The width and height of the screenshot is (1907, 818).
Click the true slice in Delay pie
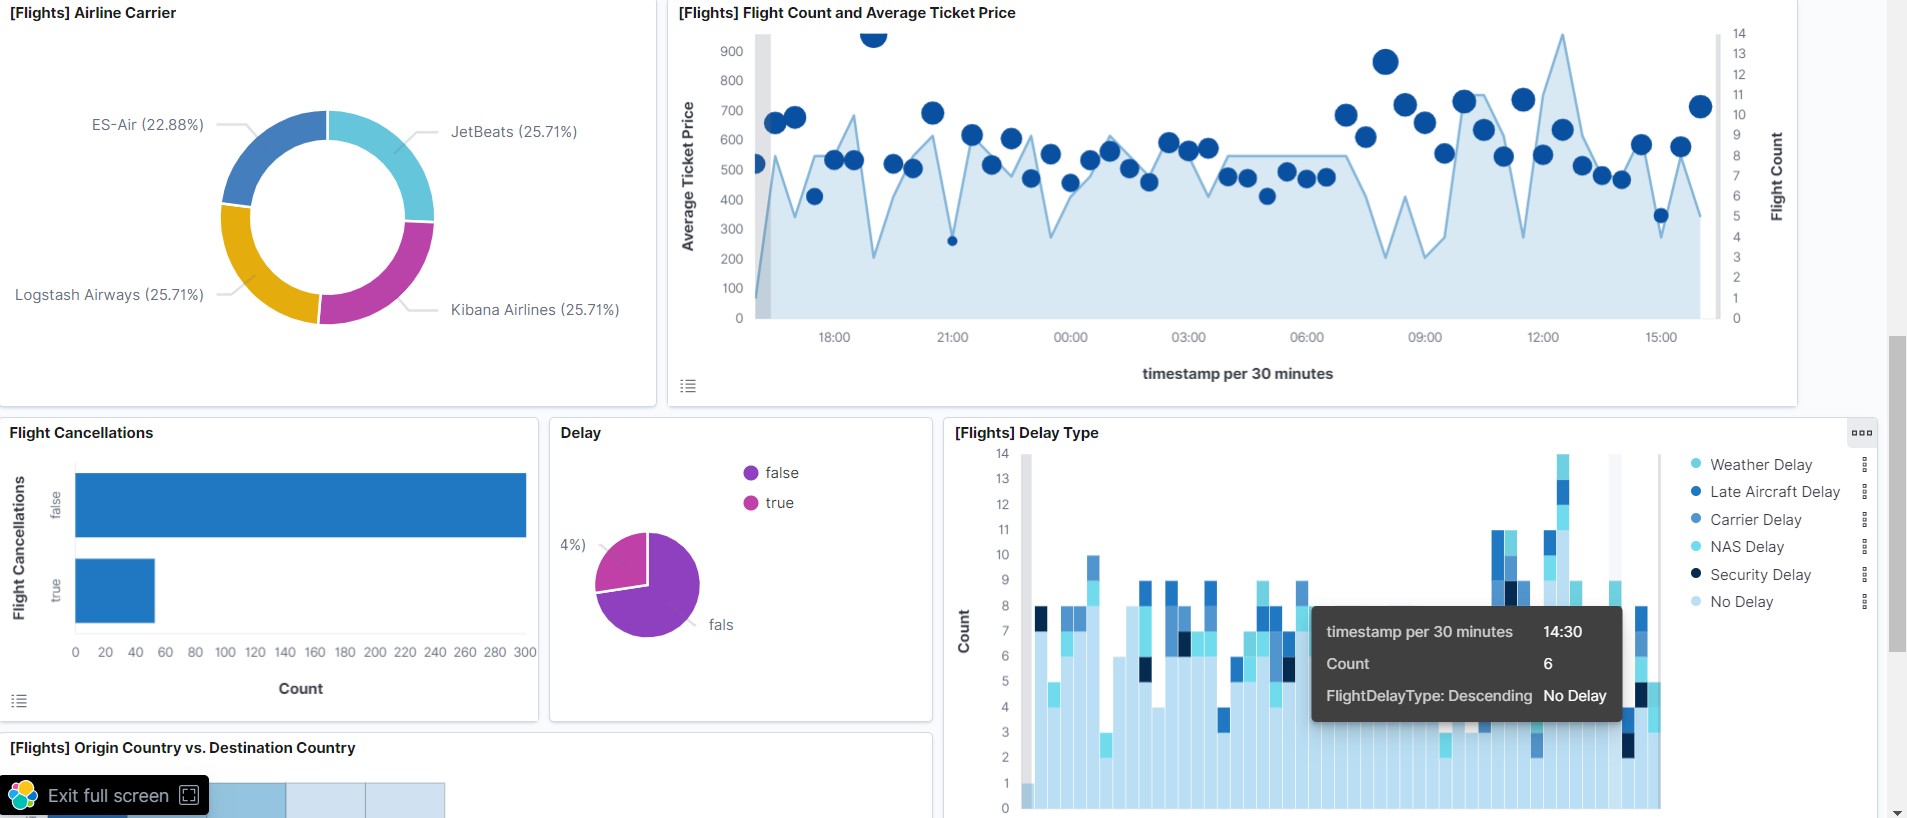pos(623,561)
